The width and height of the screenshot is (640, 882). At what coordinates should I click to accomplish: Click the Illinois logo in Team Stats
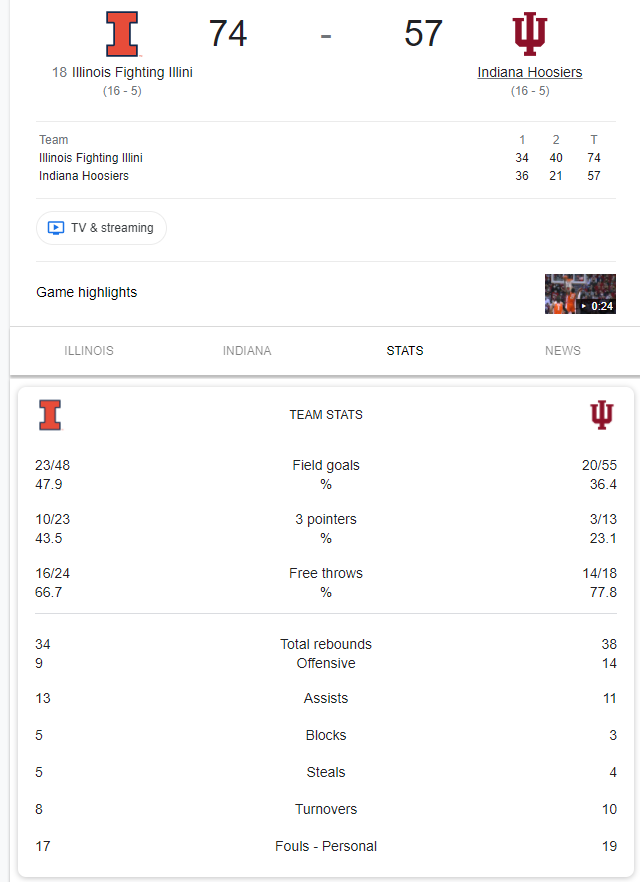[x=50, y=415]
